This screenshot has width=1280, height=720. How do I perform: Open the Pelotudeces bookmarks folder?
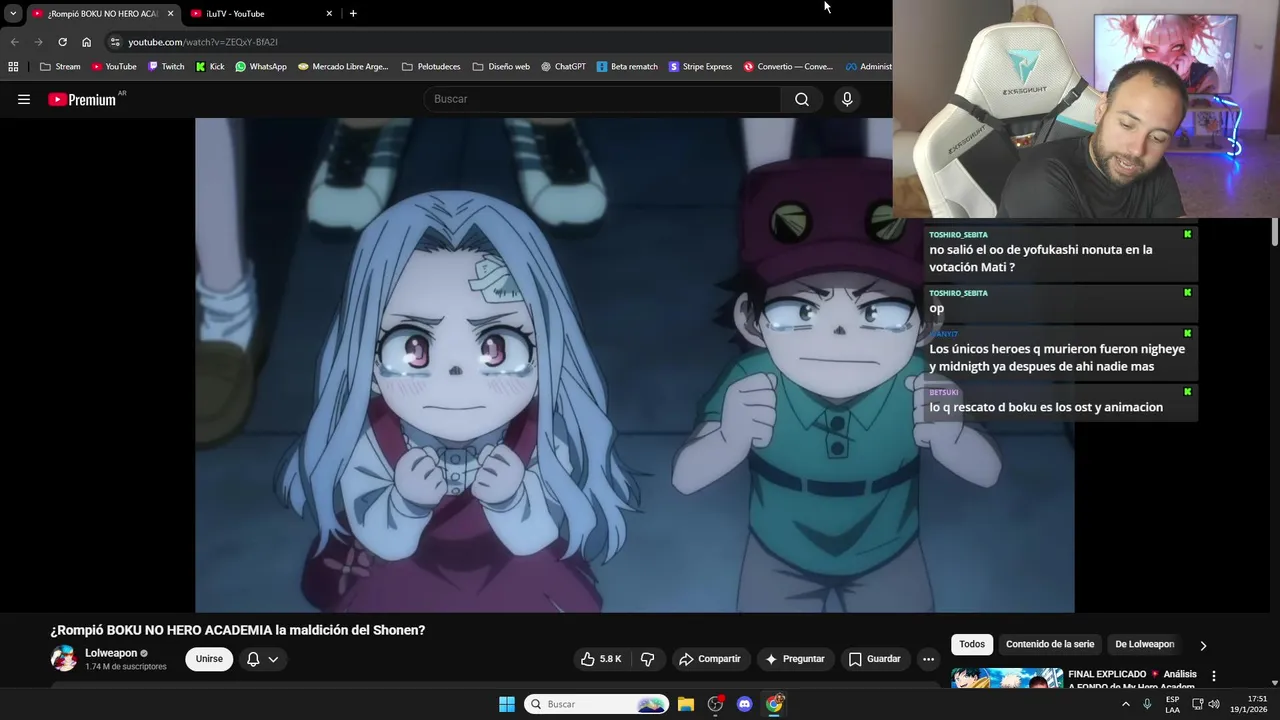(x=431, y=67)
